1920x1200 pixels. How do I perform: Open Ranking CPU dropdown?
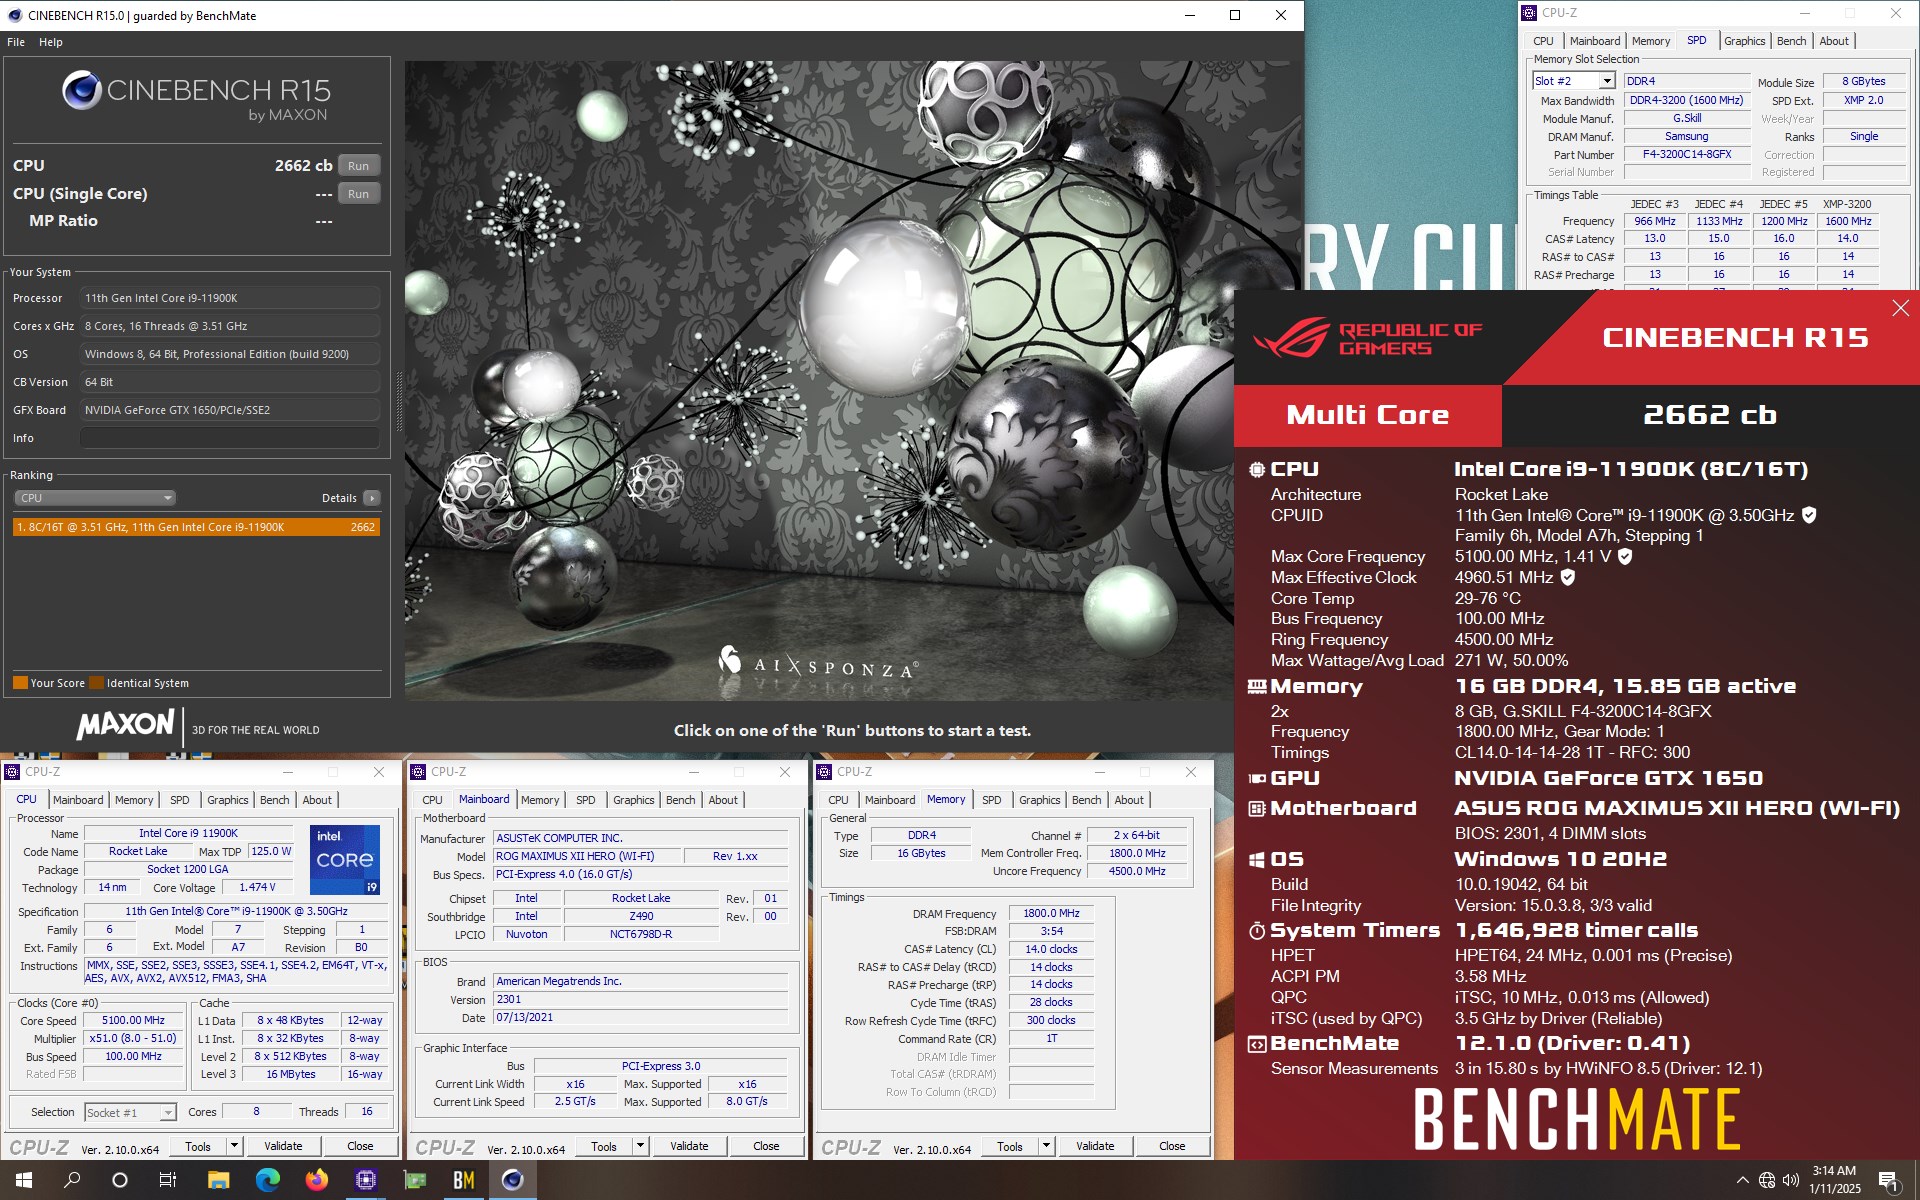pos(95,498)
